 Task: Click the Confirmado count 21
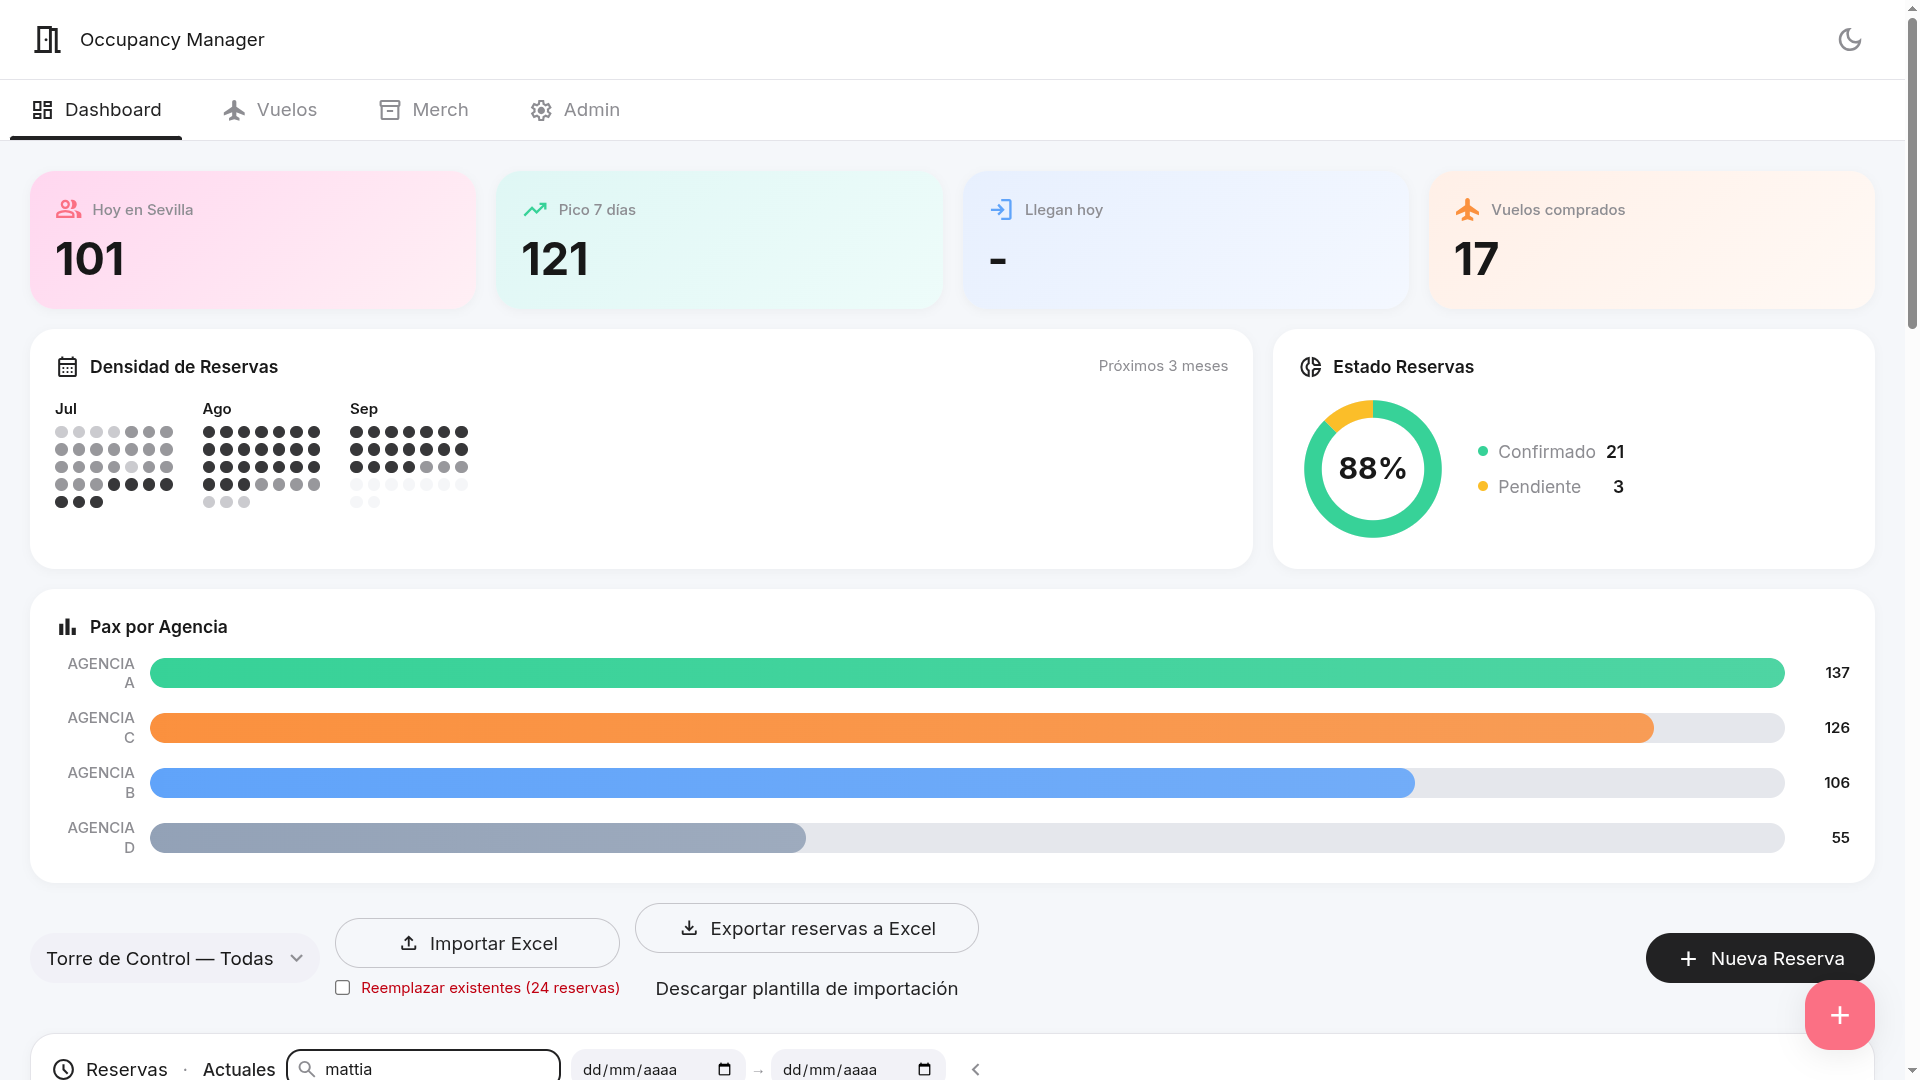tap(1615, 452)
